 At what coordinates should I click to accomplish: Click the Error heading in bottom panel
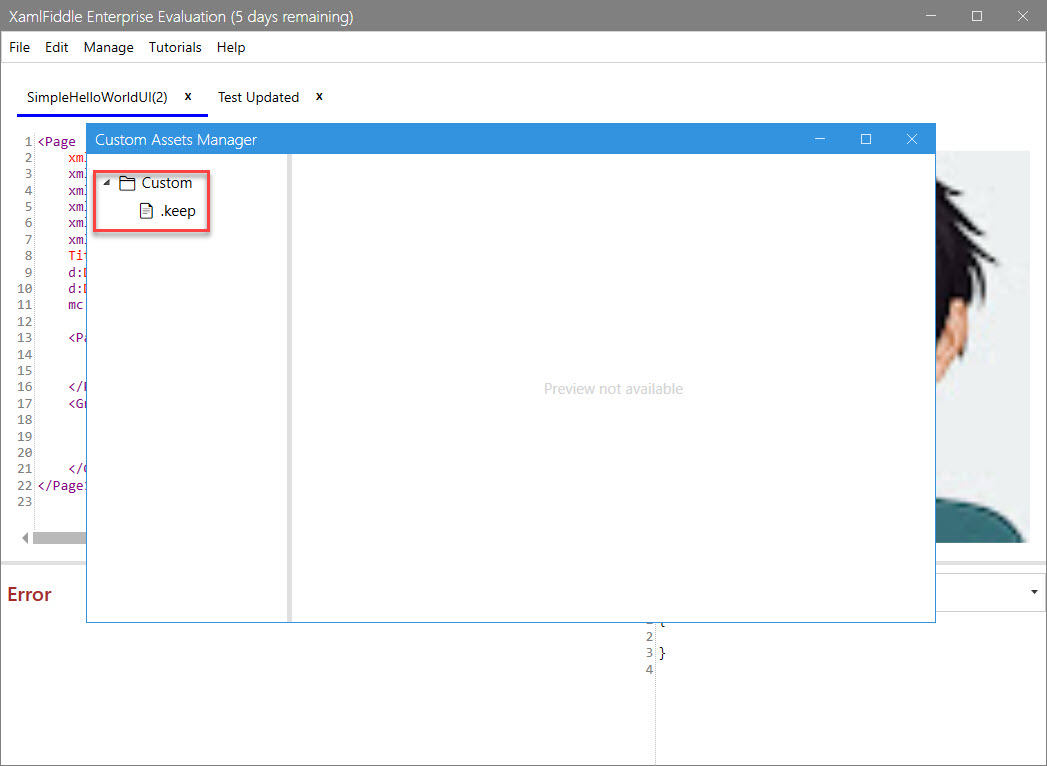29,594
